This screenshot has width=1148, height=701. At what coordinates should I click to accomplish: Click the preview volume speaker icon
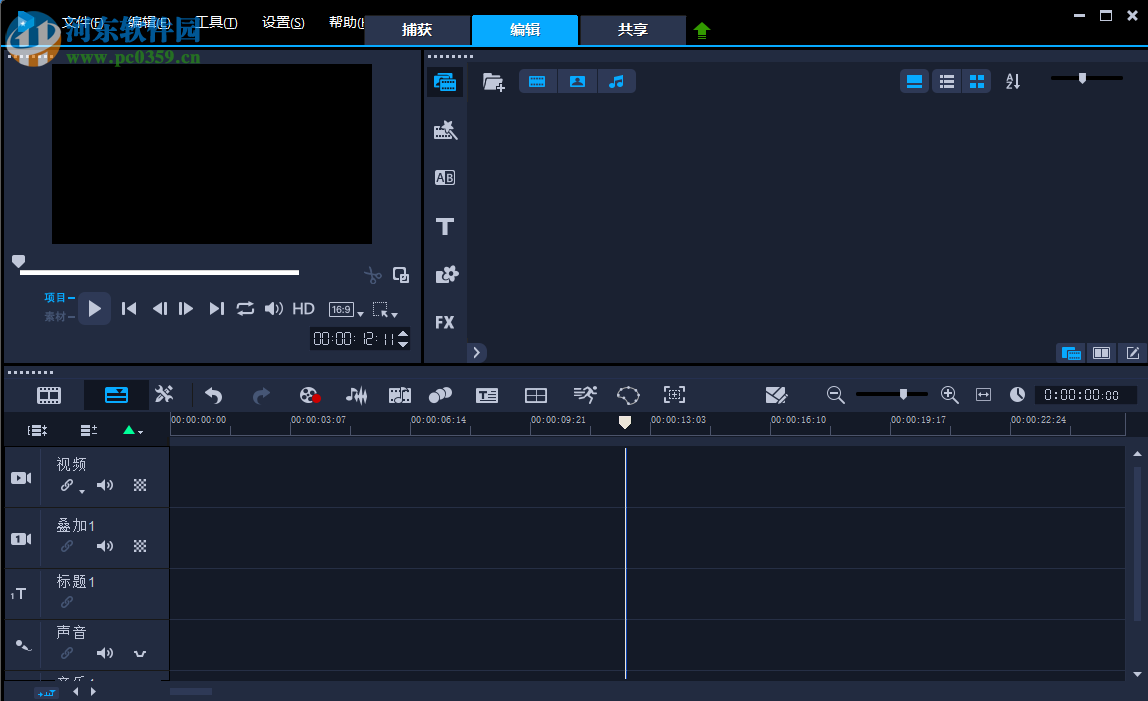coord(274,308)
